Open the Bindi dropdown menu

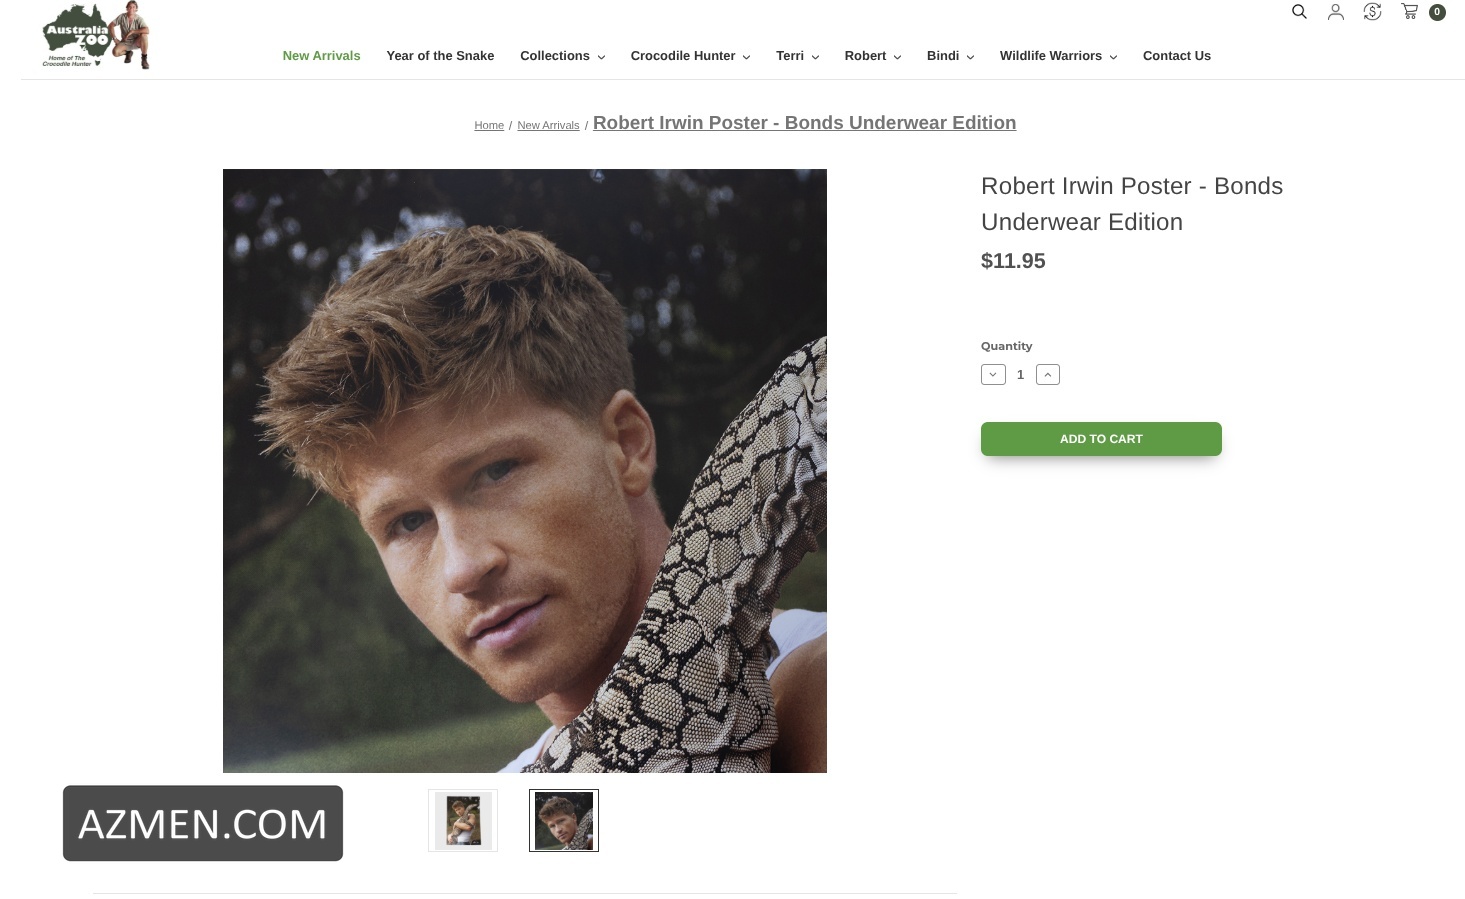(x=950, y=56)
